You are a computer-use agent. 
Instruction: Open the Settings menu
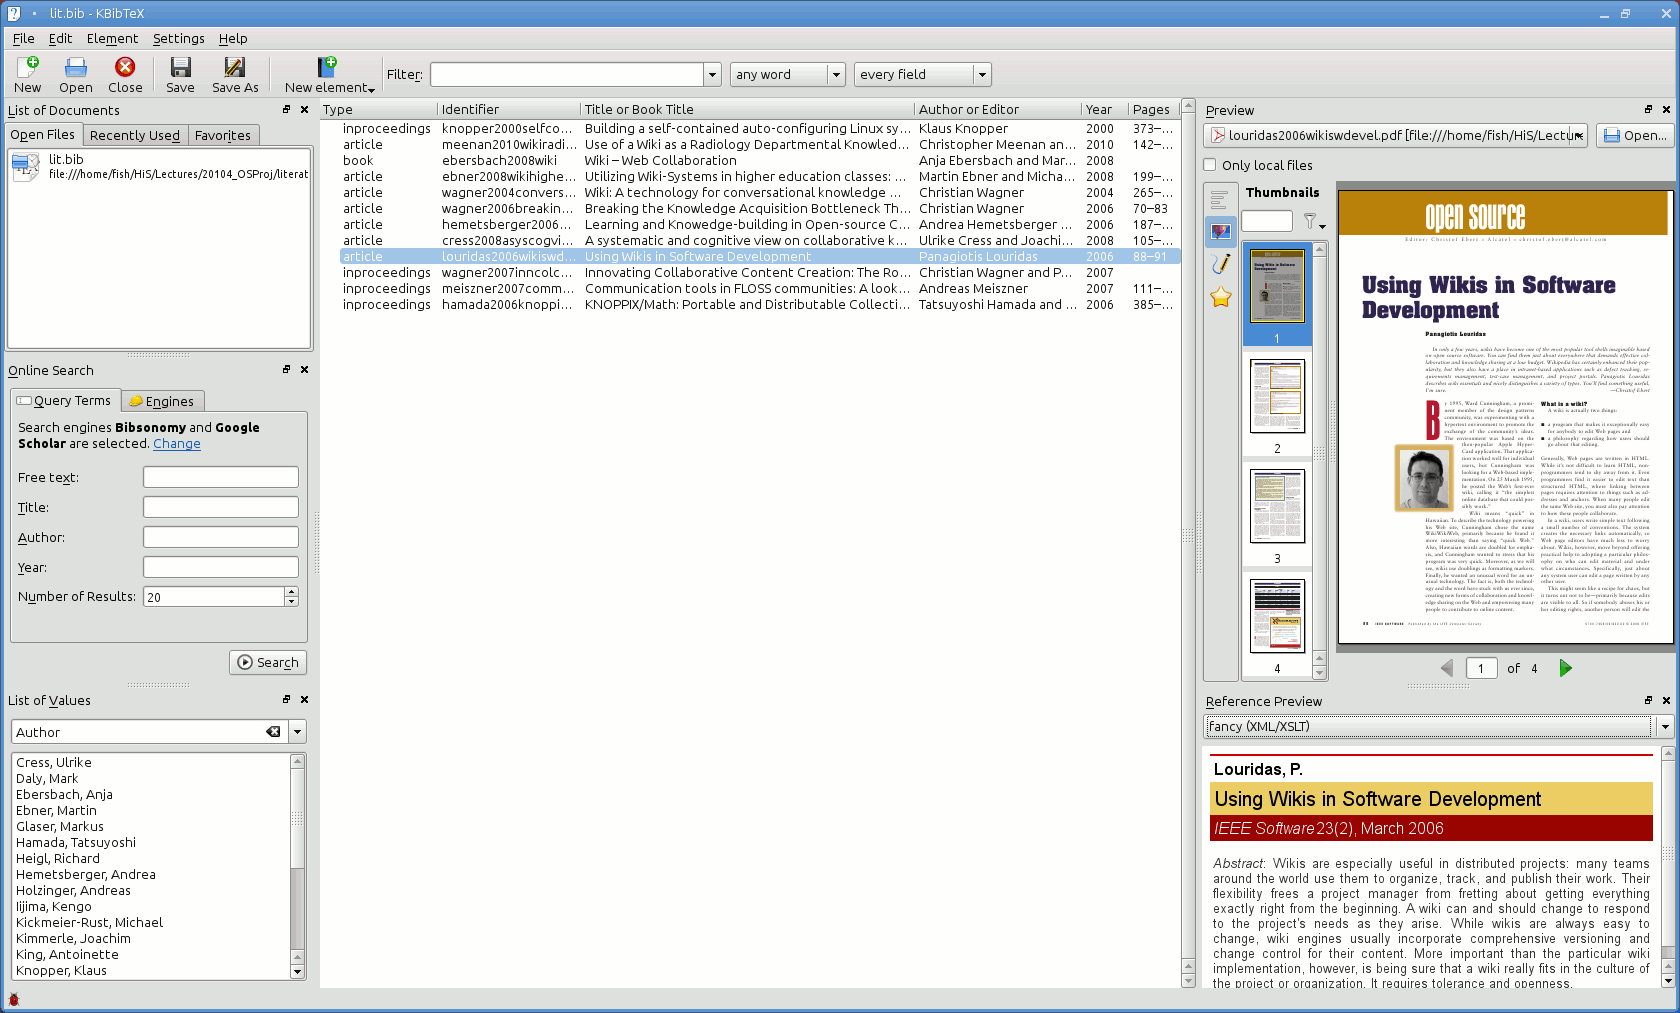click(x=178, y=38)
